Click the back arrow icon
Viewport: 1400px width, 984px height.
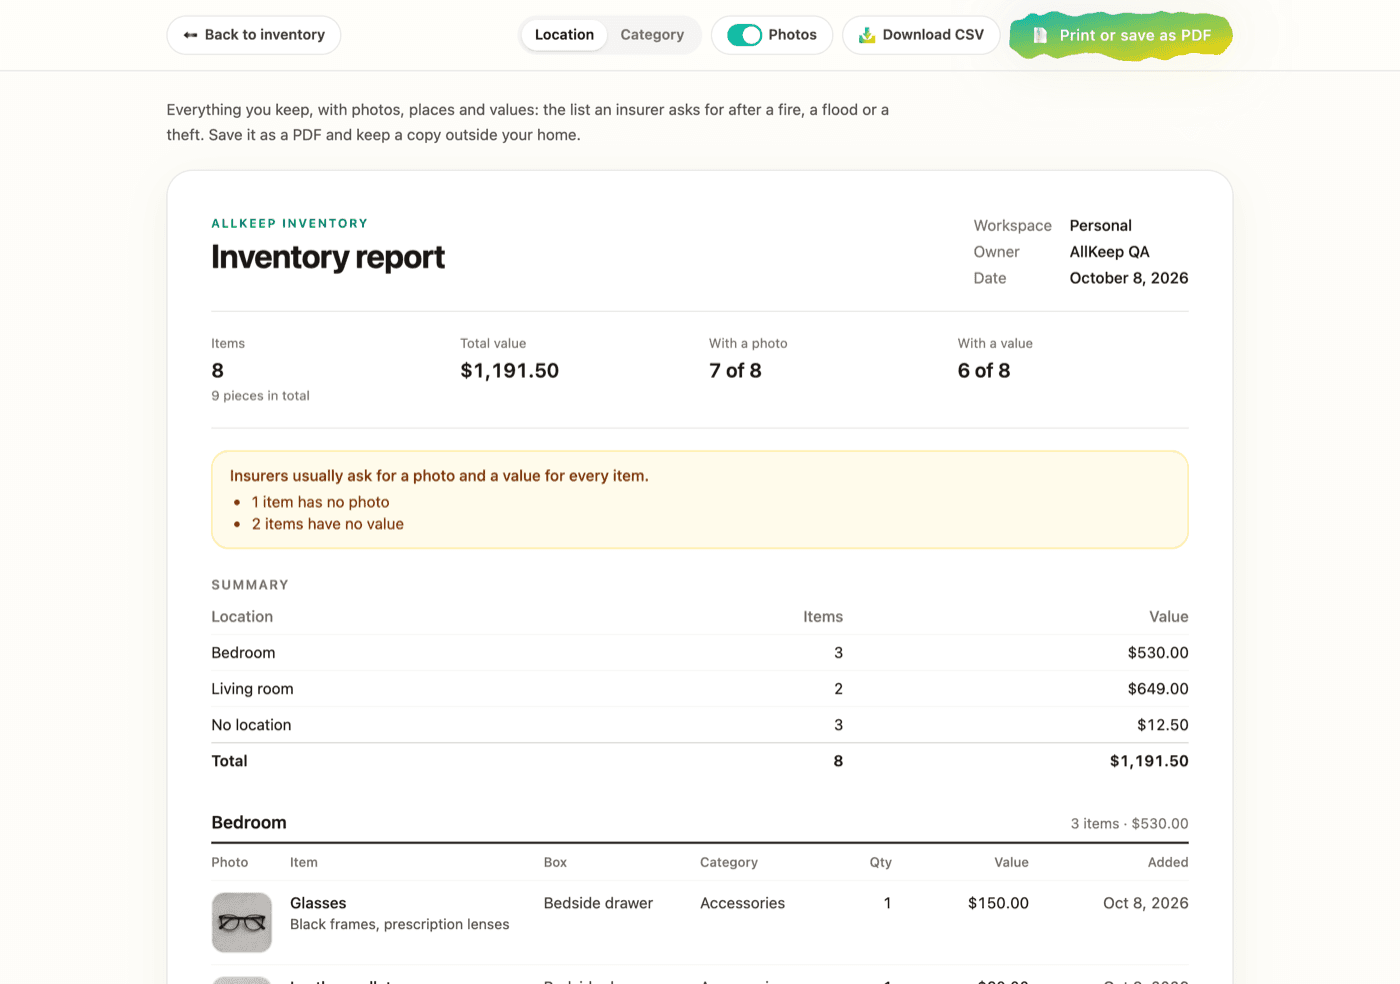pos(190,35)
